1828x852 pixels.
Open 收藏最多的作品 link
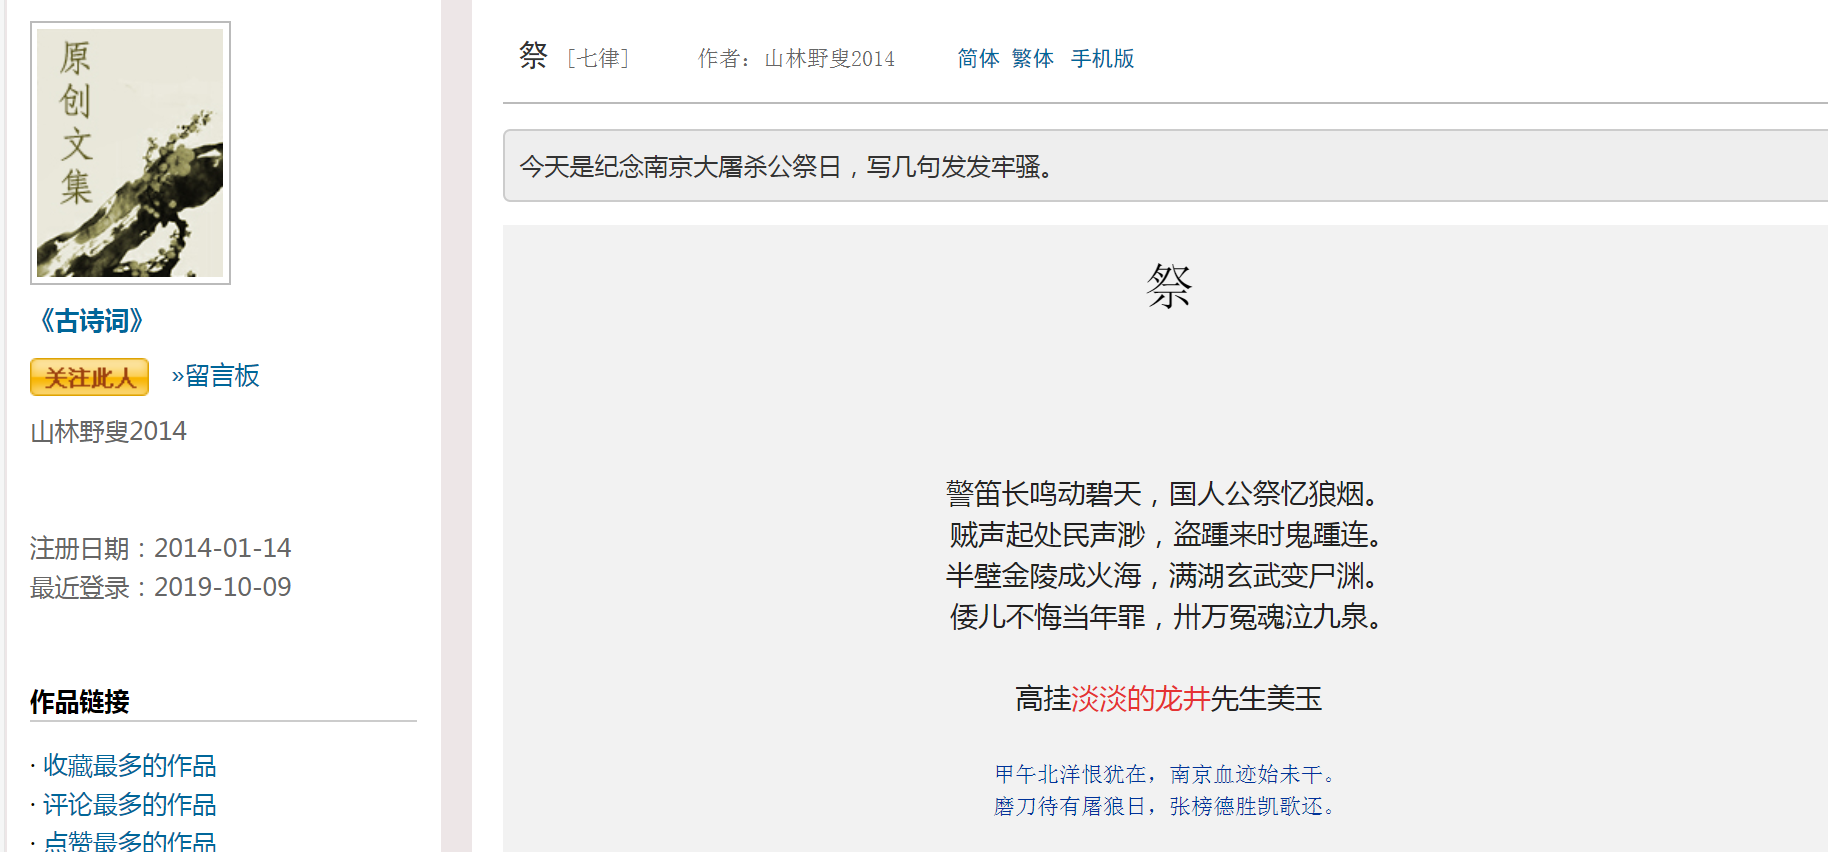129,765
